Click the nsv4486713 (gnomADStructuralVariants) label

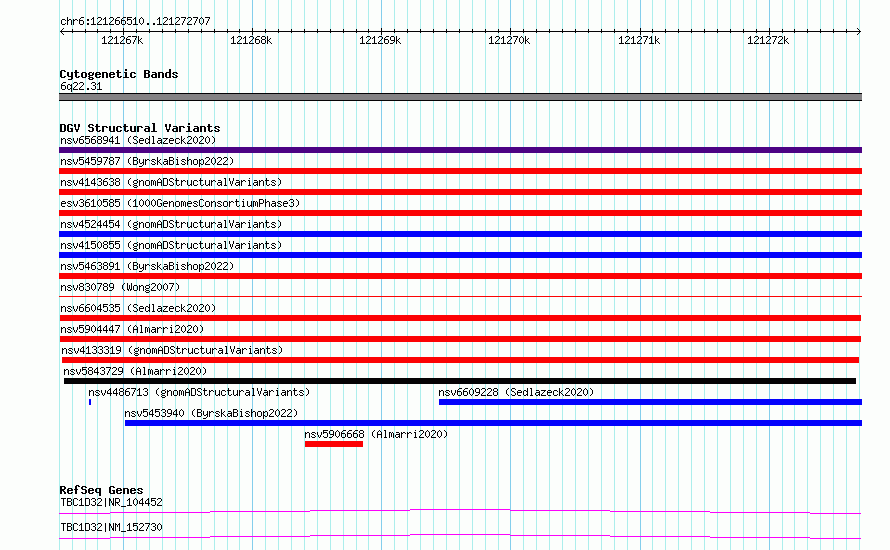(199, 392)
